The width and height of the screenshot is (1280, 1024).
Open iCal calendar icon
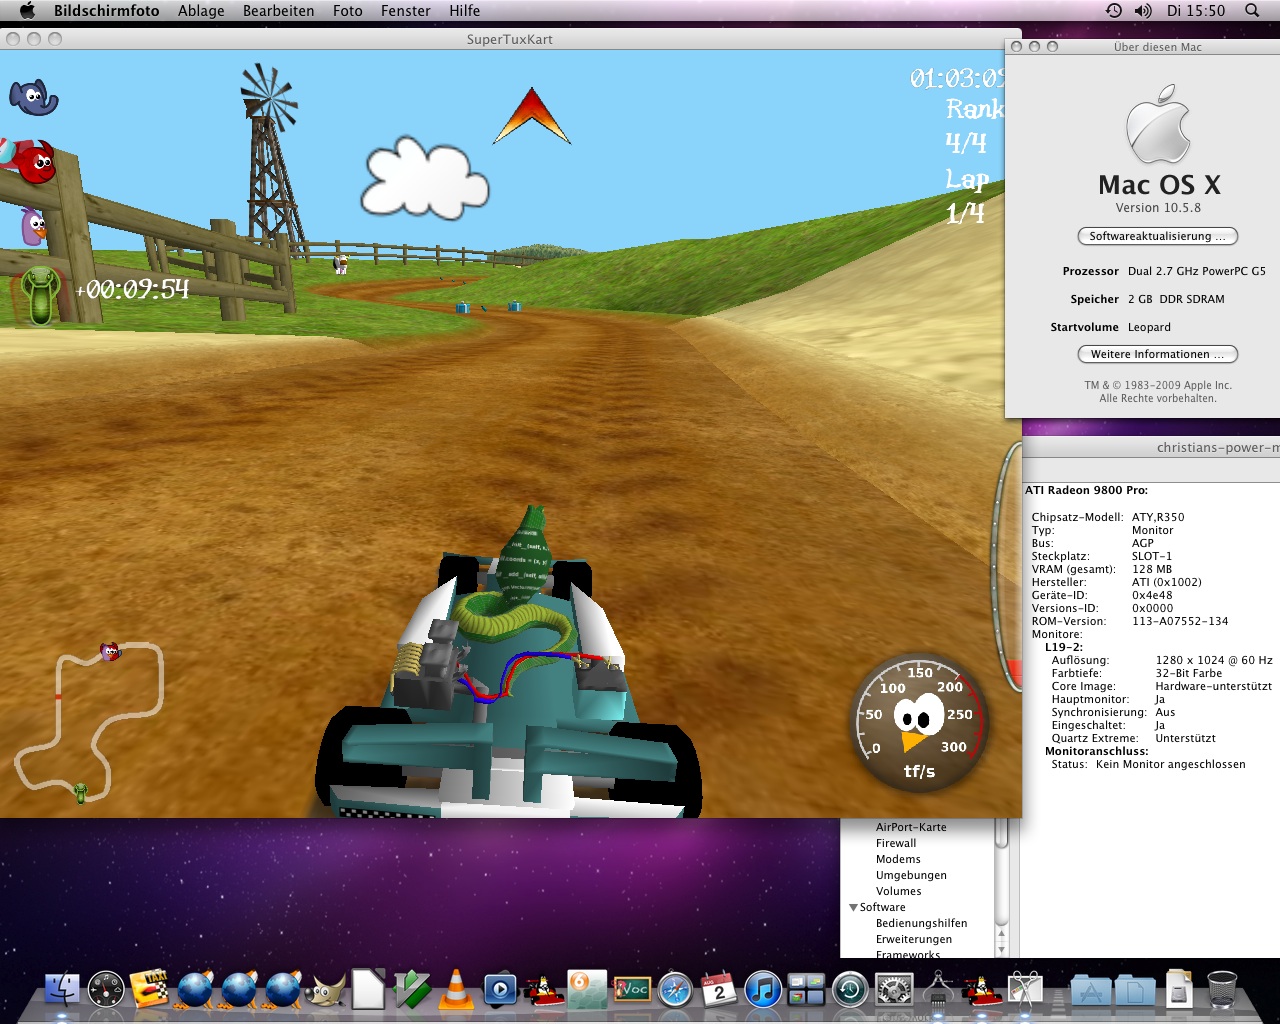(x=718, y=990)
